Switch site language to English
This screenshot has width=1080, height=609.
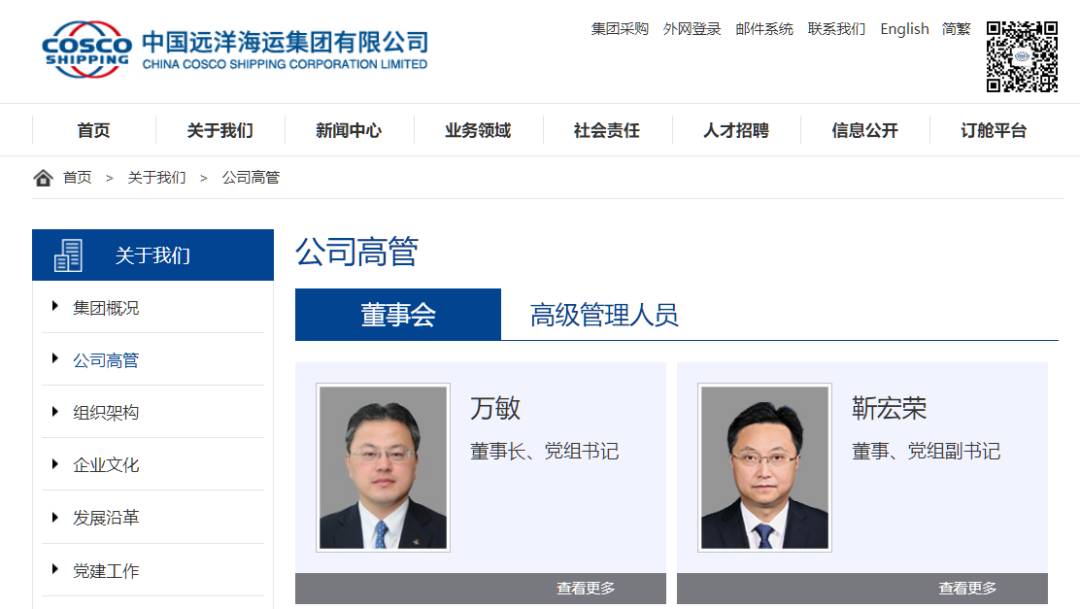(904, 29)
